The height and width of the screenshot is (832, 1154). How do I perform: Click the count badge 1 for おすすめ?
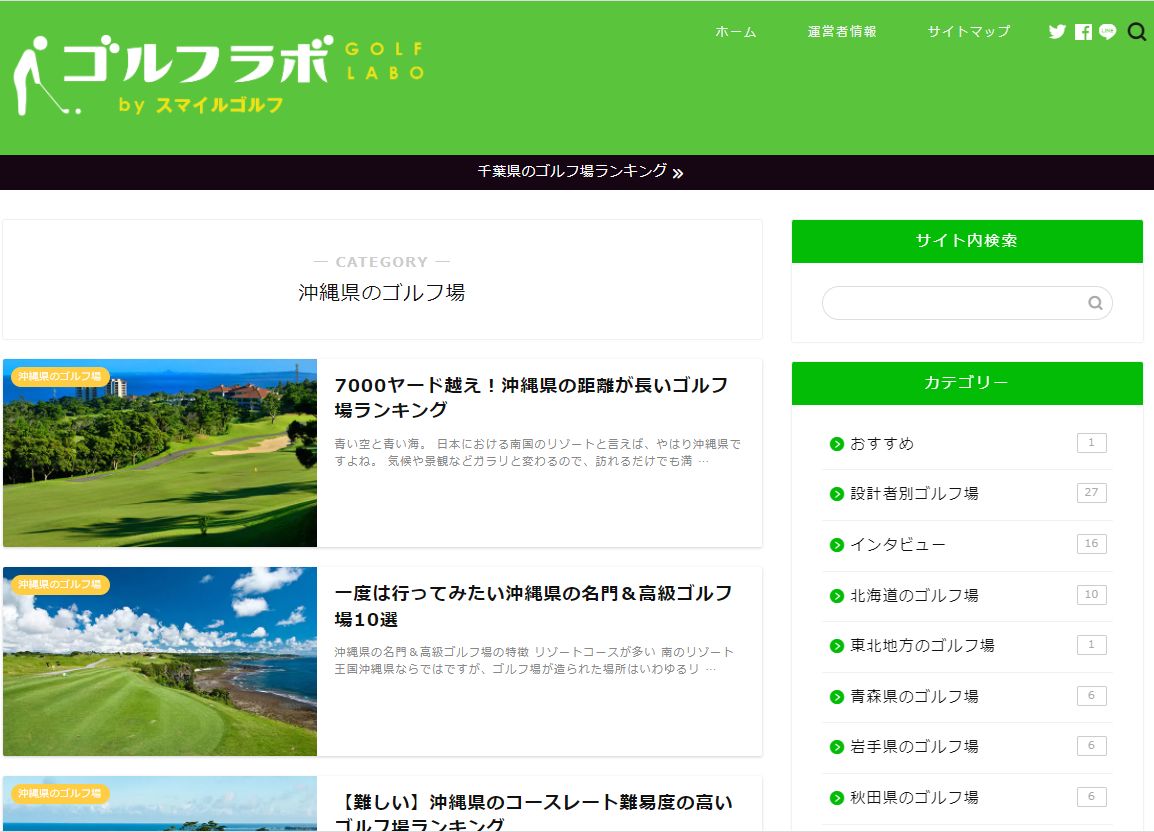tap(1091, 443)
